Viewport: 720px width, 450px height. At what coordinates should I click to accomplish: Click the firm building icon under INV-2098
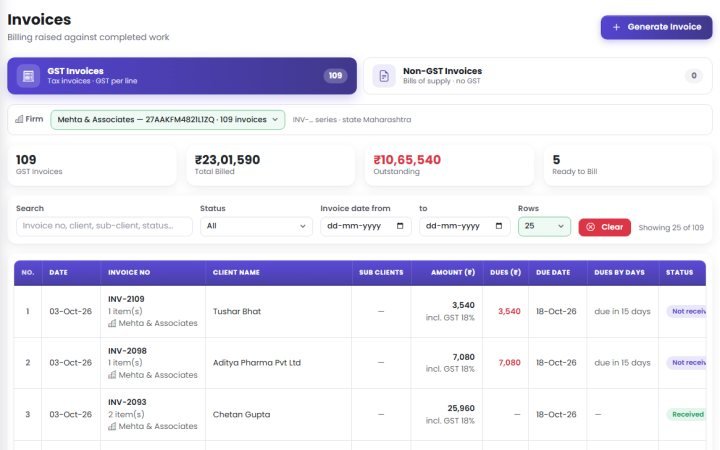(112, 375)
